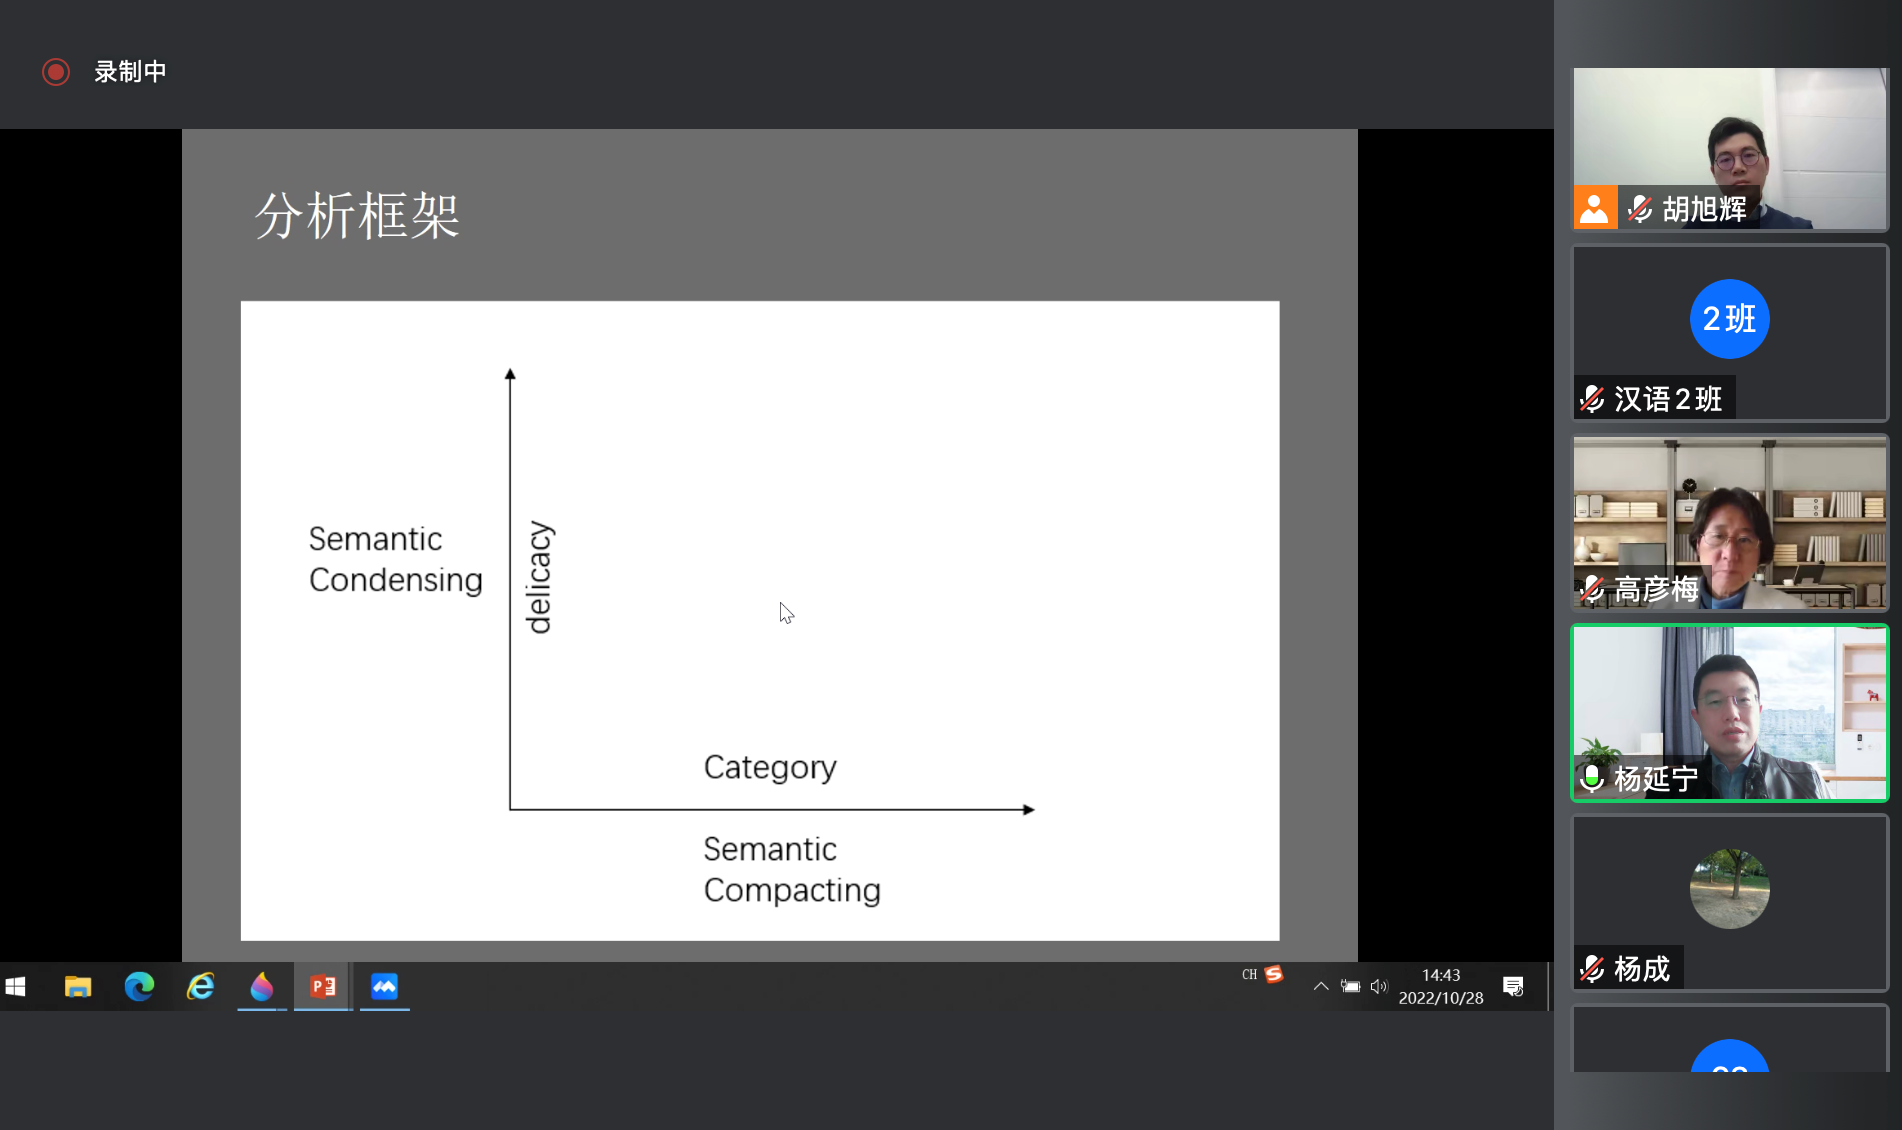
Task: Click the colorful droplet app icon
Action: click(x=262, y=987)
